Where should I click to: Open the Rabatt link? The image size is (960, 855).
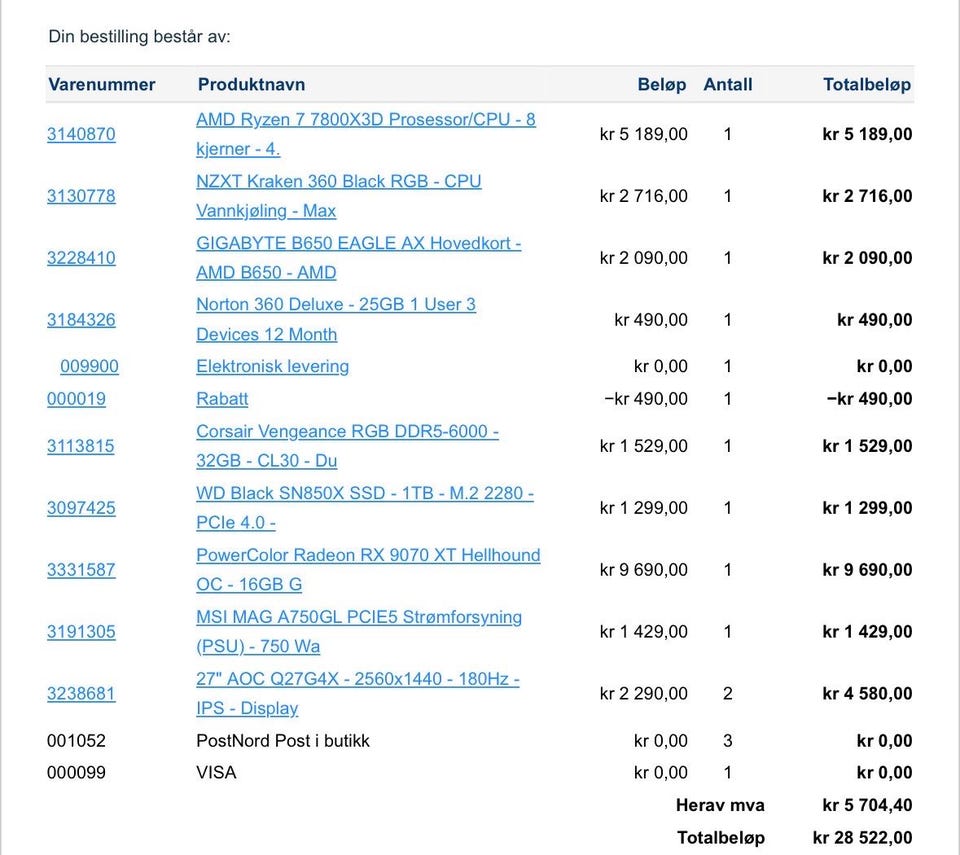point(222,399)
